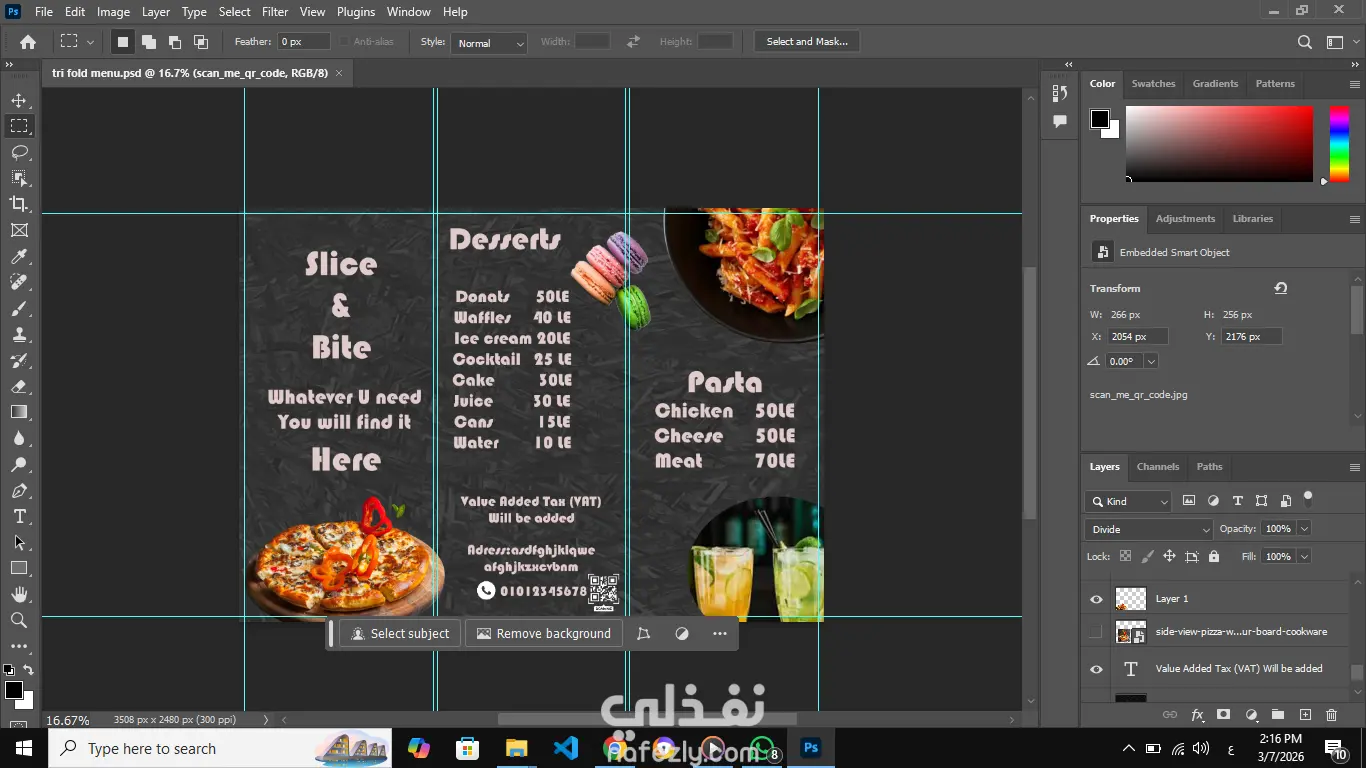
Task: Activate the Crop tool
Action: coord(19,204)
